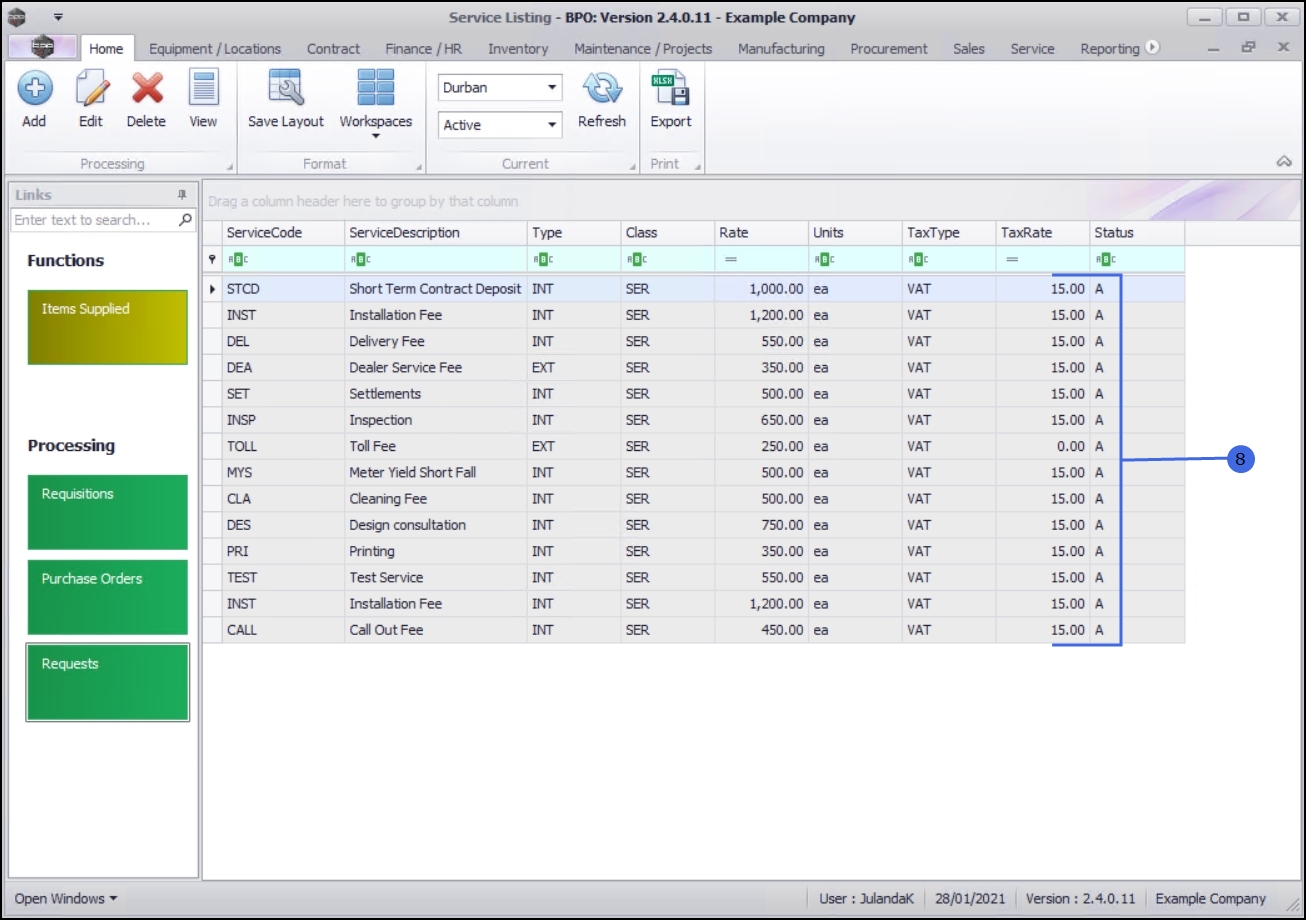This screenshot has width=1306, height=920.
Task: Click the Add service icon
Action: [34, 90]
